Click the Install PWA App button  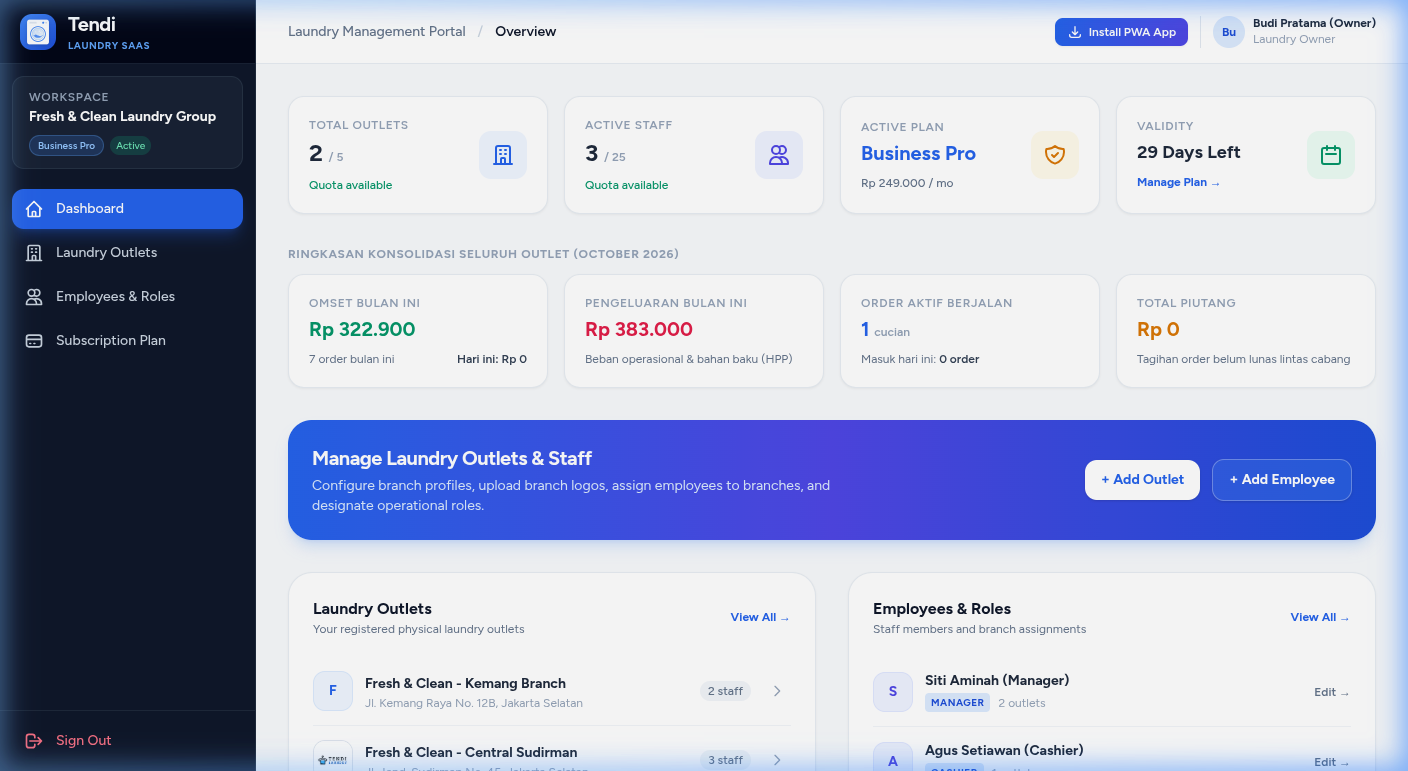tap(1121, 32)
